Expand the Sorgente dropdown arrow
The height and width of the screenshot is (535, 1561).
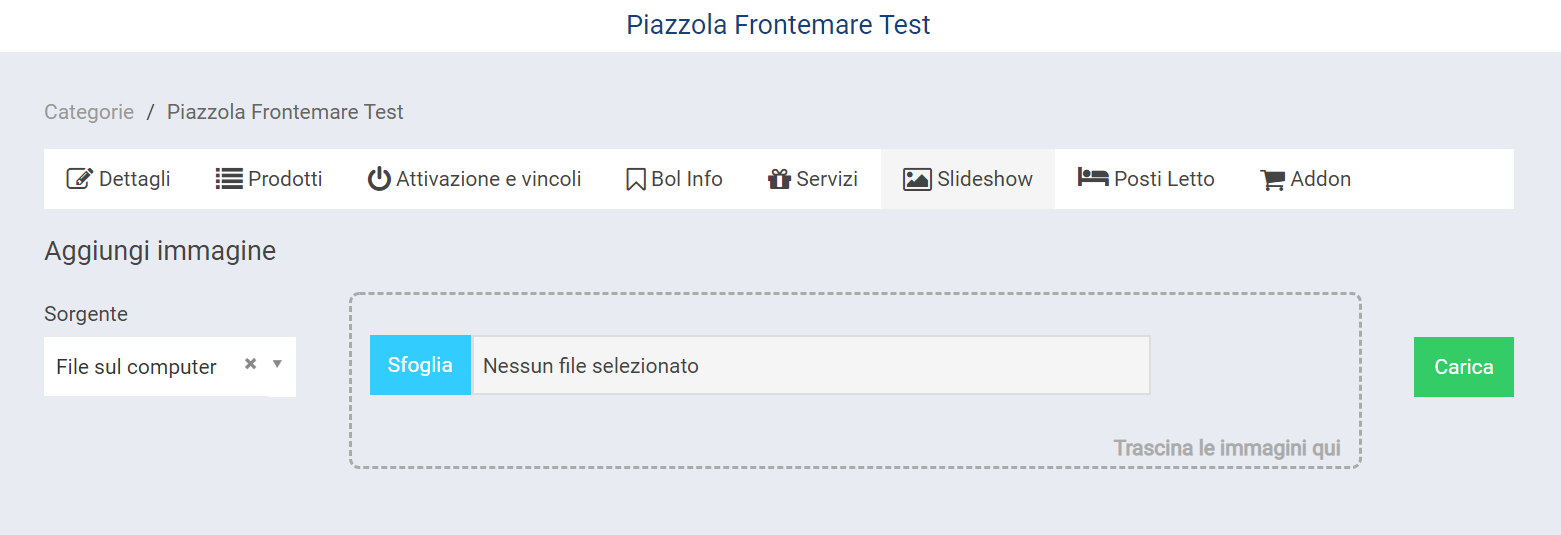coord(278,364)
